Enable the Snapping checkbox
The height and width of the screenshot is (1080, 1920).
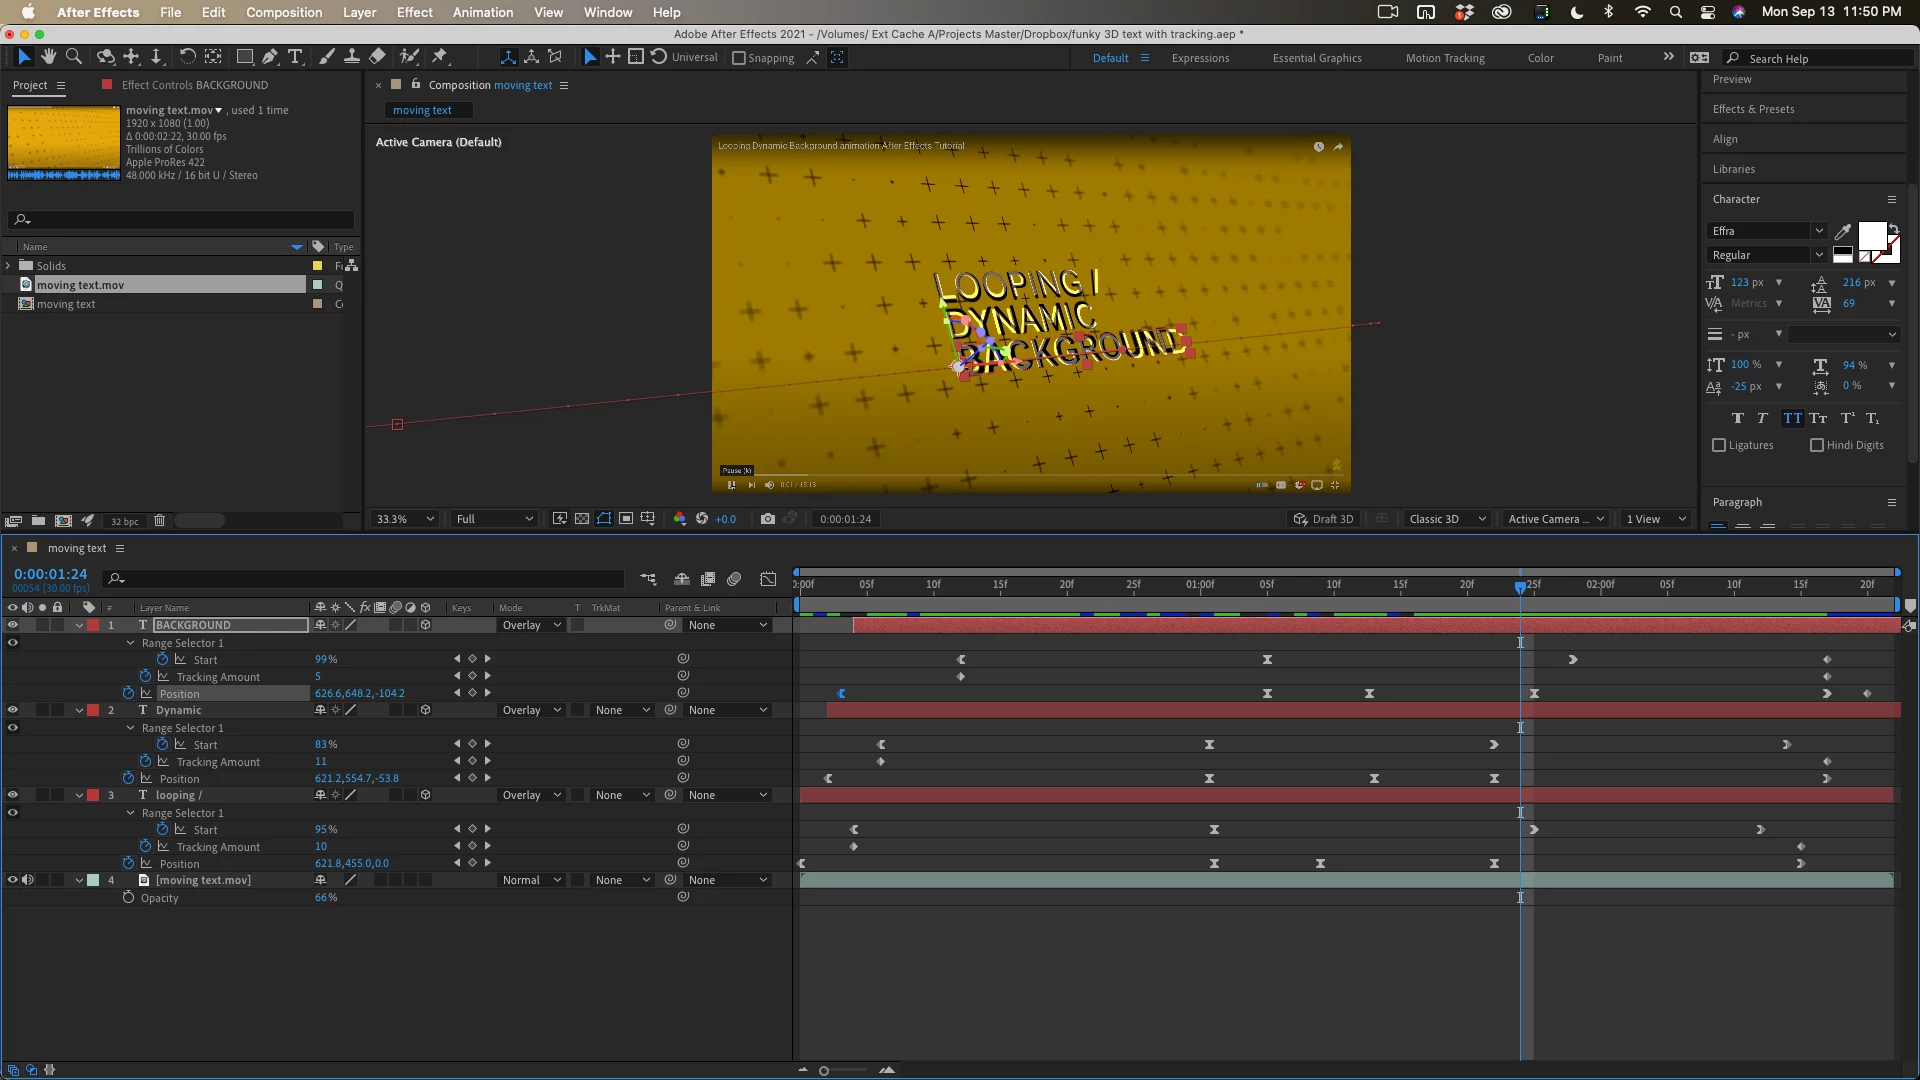739,58
